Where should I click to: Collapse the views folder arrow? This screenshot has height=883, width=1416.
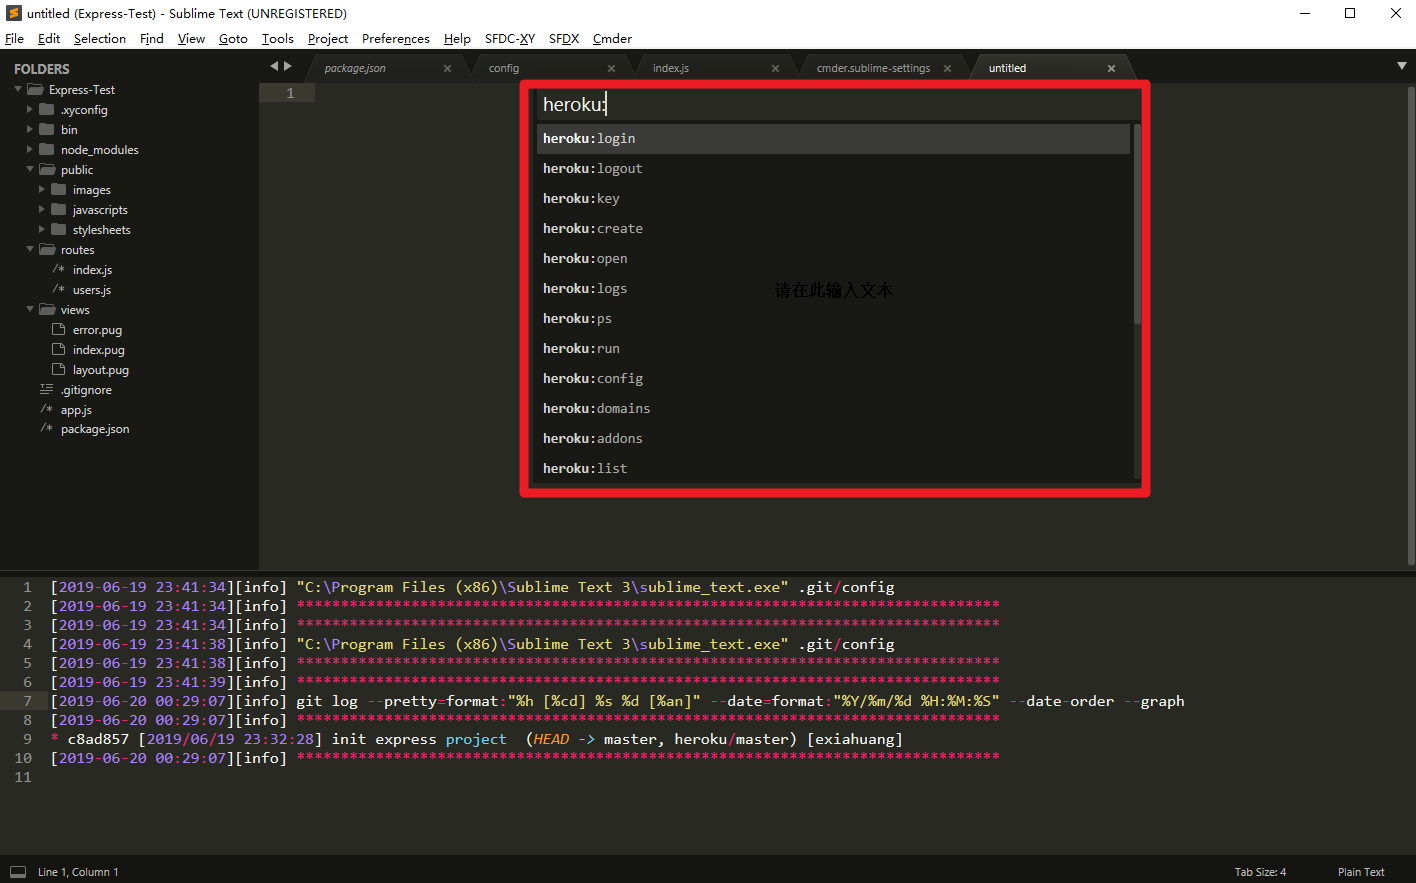[x=30, y=310]
